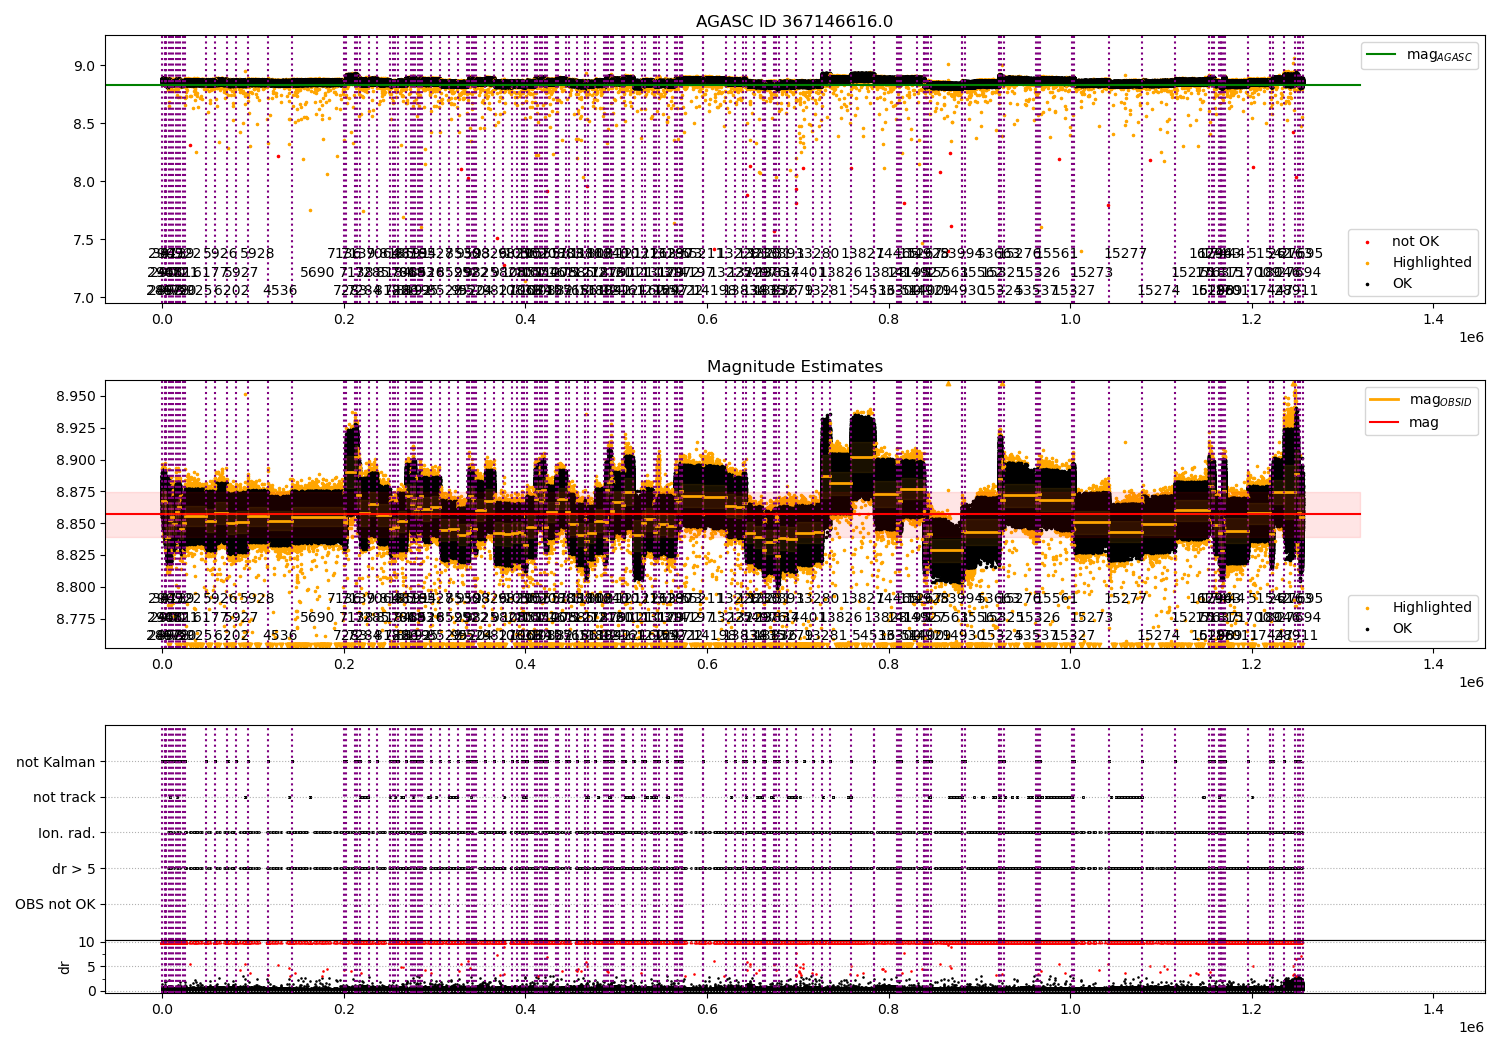Viewport: 1500px width, 1050px height.
Task: Click the 8.800 tick on the middle panel
Action: [77, 587]
